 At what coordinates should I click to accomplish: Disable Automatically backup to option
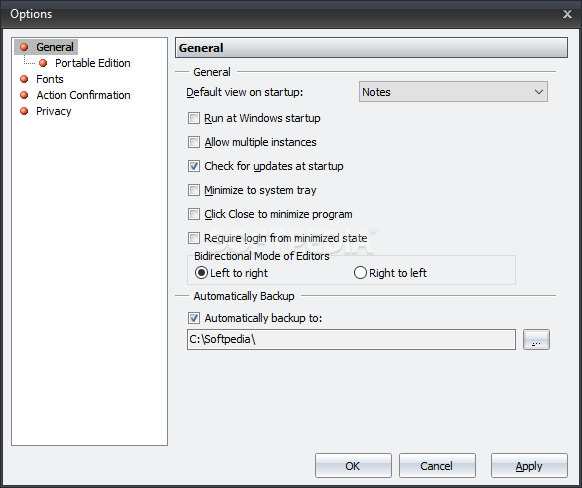coord(194,318)
